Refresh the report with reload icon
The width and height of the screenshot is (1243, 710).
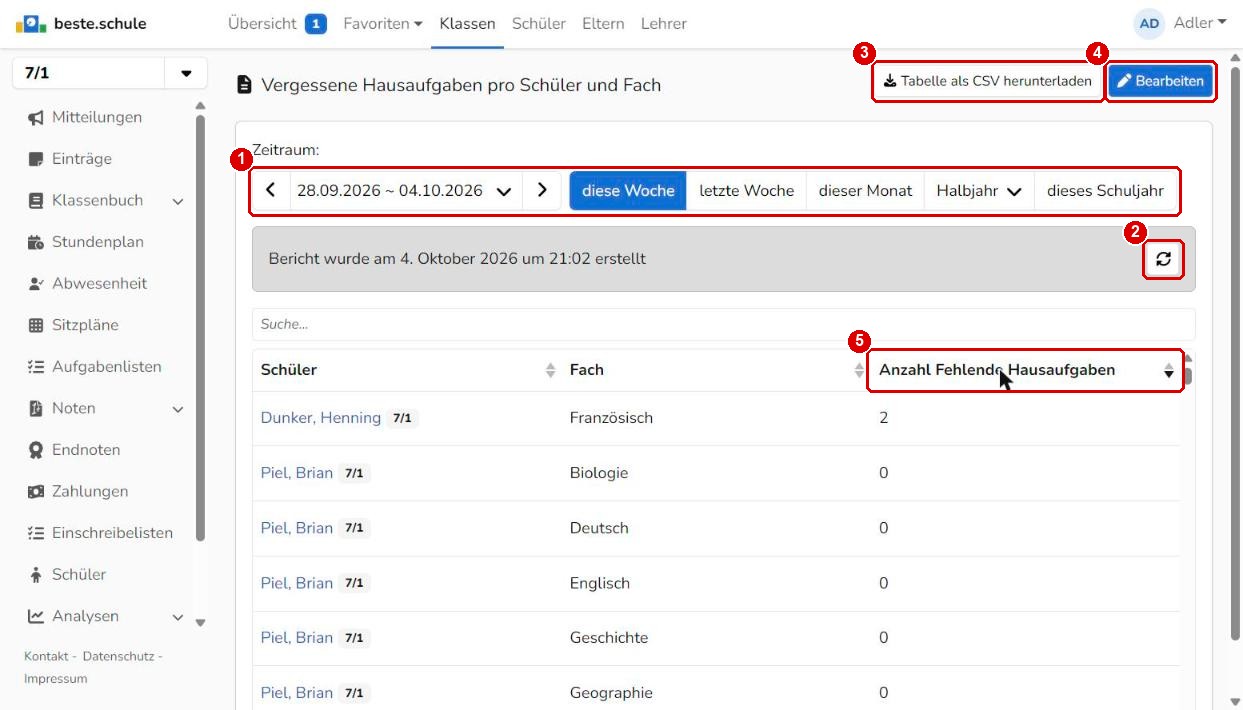(1163, 259)
